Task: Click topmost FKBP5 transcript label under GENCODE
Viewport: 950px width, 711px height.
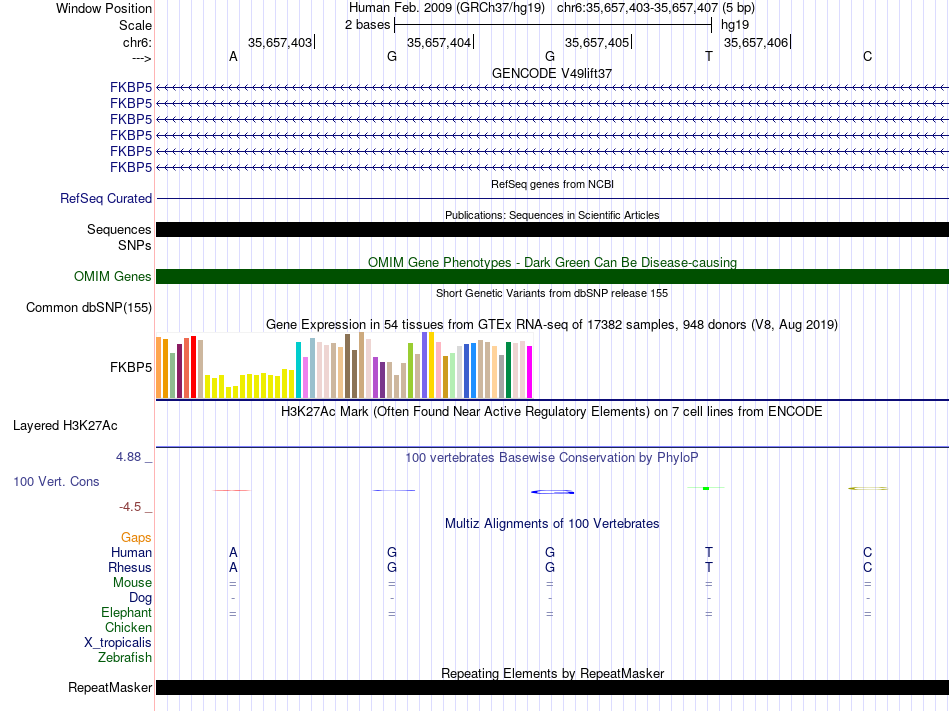Action: pos(131,87)
